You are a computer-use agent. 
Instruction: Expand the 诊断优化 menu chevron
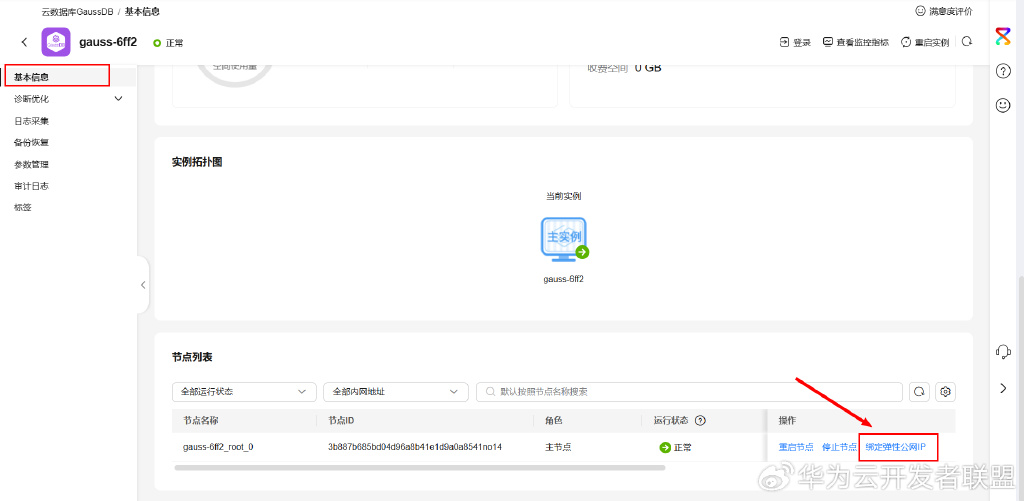pos(118,99)
